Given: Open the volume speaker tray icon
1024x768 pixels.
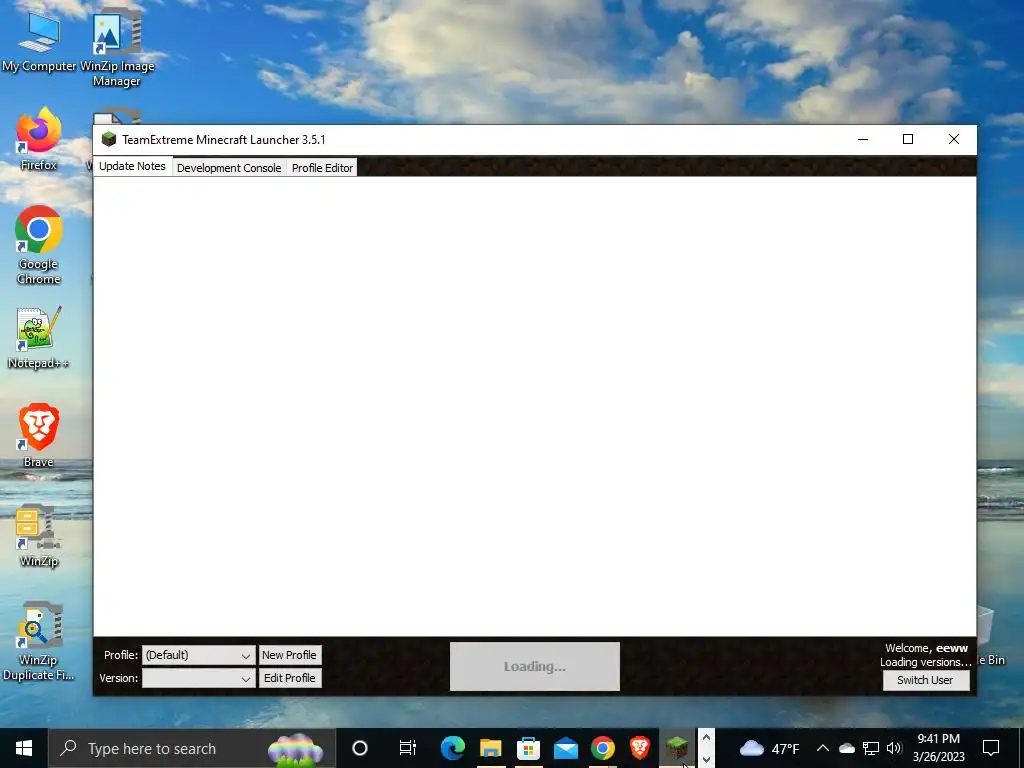Looking at the screenshot, I should [x=895, y=748].
